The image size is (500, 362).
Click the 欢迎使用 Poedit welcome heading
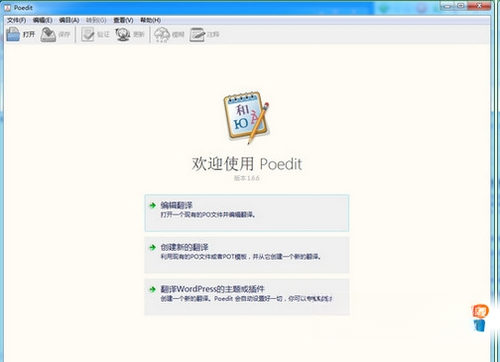pyautogui.click(x=247, y=164)
